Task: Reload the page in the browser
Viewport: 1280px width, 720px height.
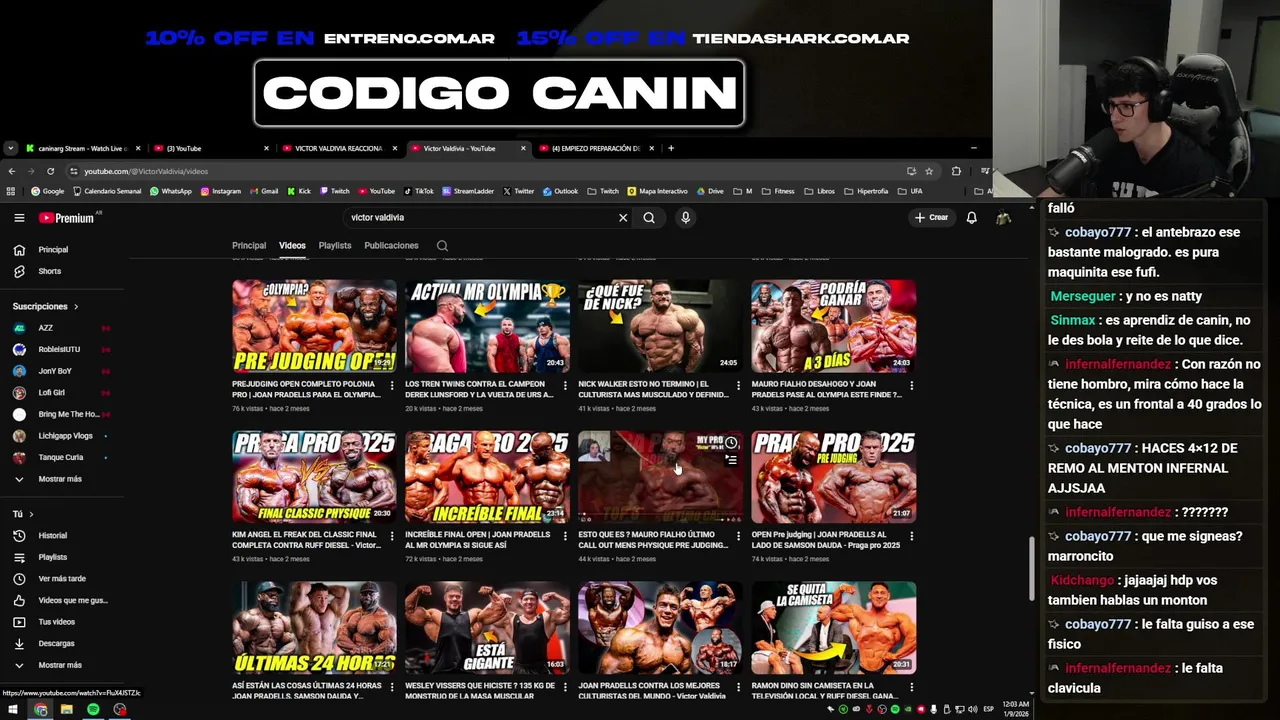Action: tap(50, 171)
